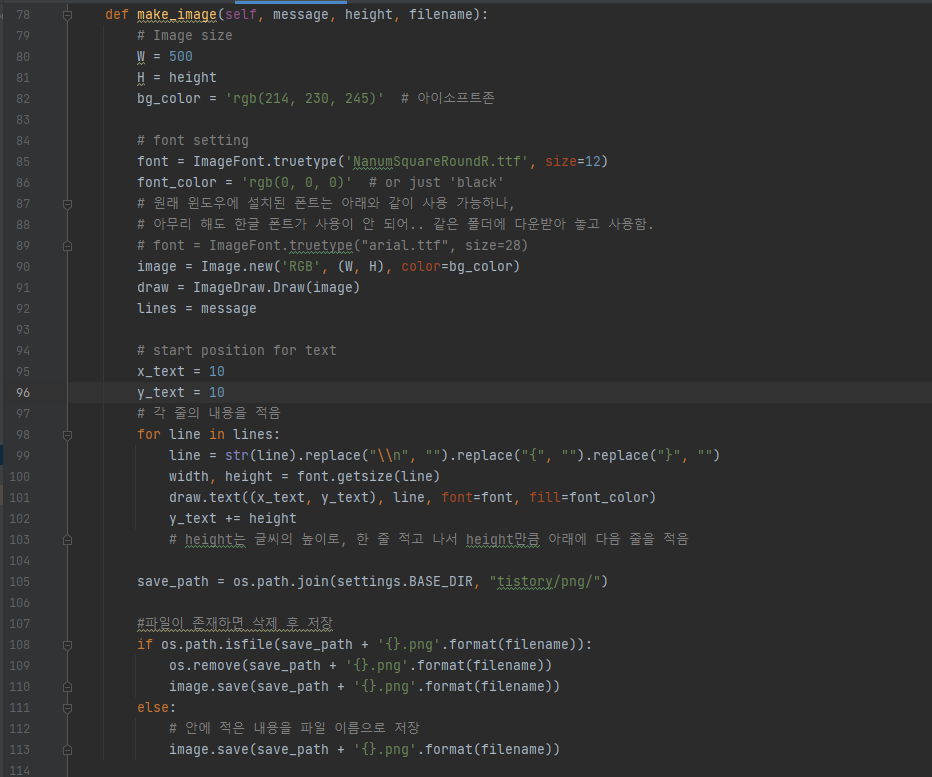Click the y_text = 10 line

coord(181,393)
